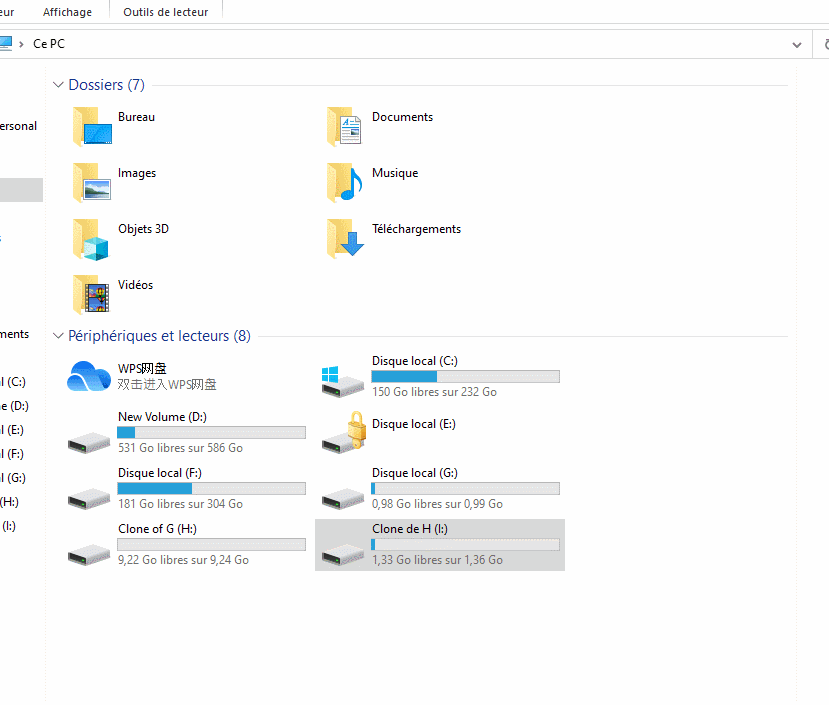Image resolution: width=829 pixels, height=705 pixels.
Task: Open the Vidéos folder icon
Action: [x=92, y=295]
